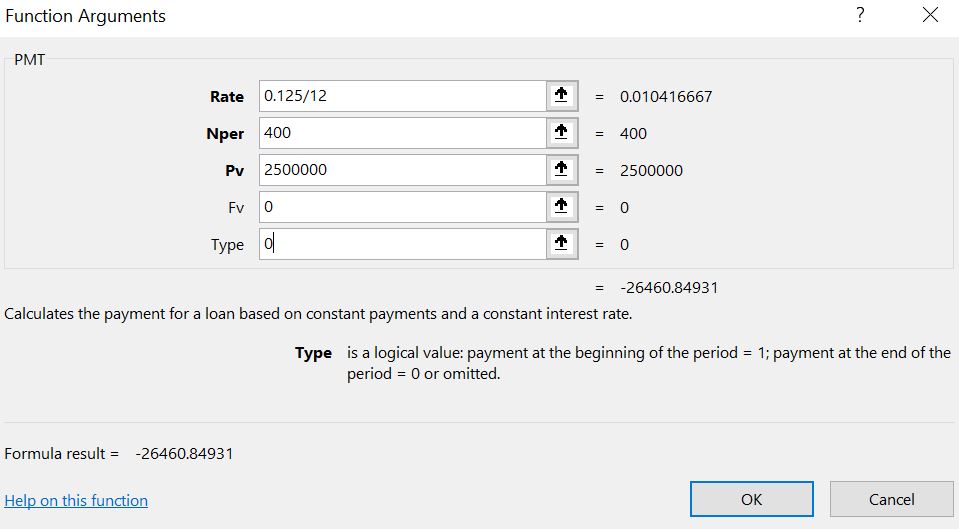Select range via Fv field arrow icon
The image size is (959, 529).
coord(561,207)
